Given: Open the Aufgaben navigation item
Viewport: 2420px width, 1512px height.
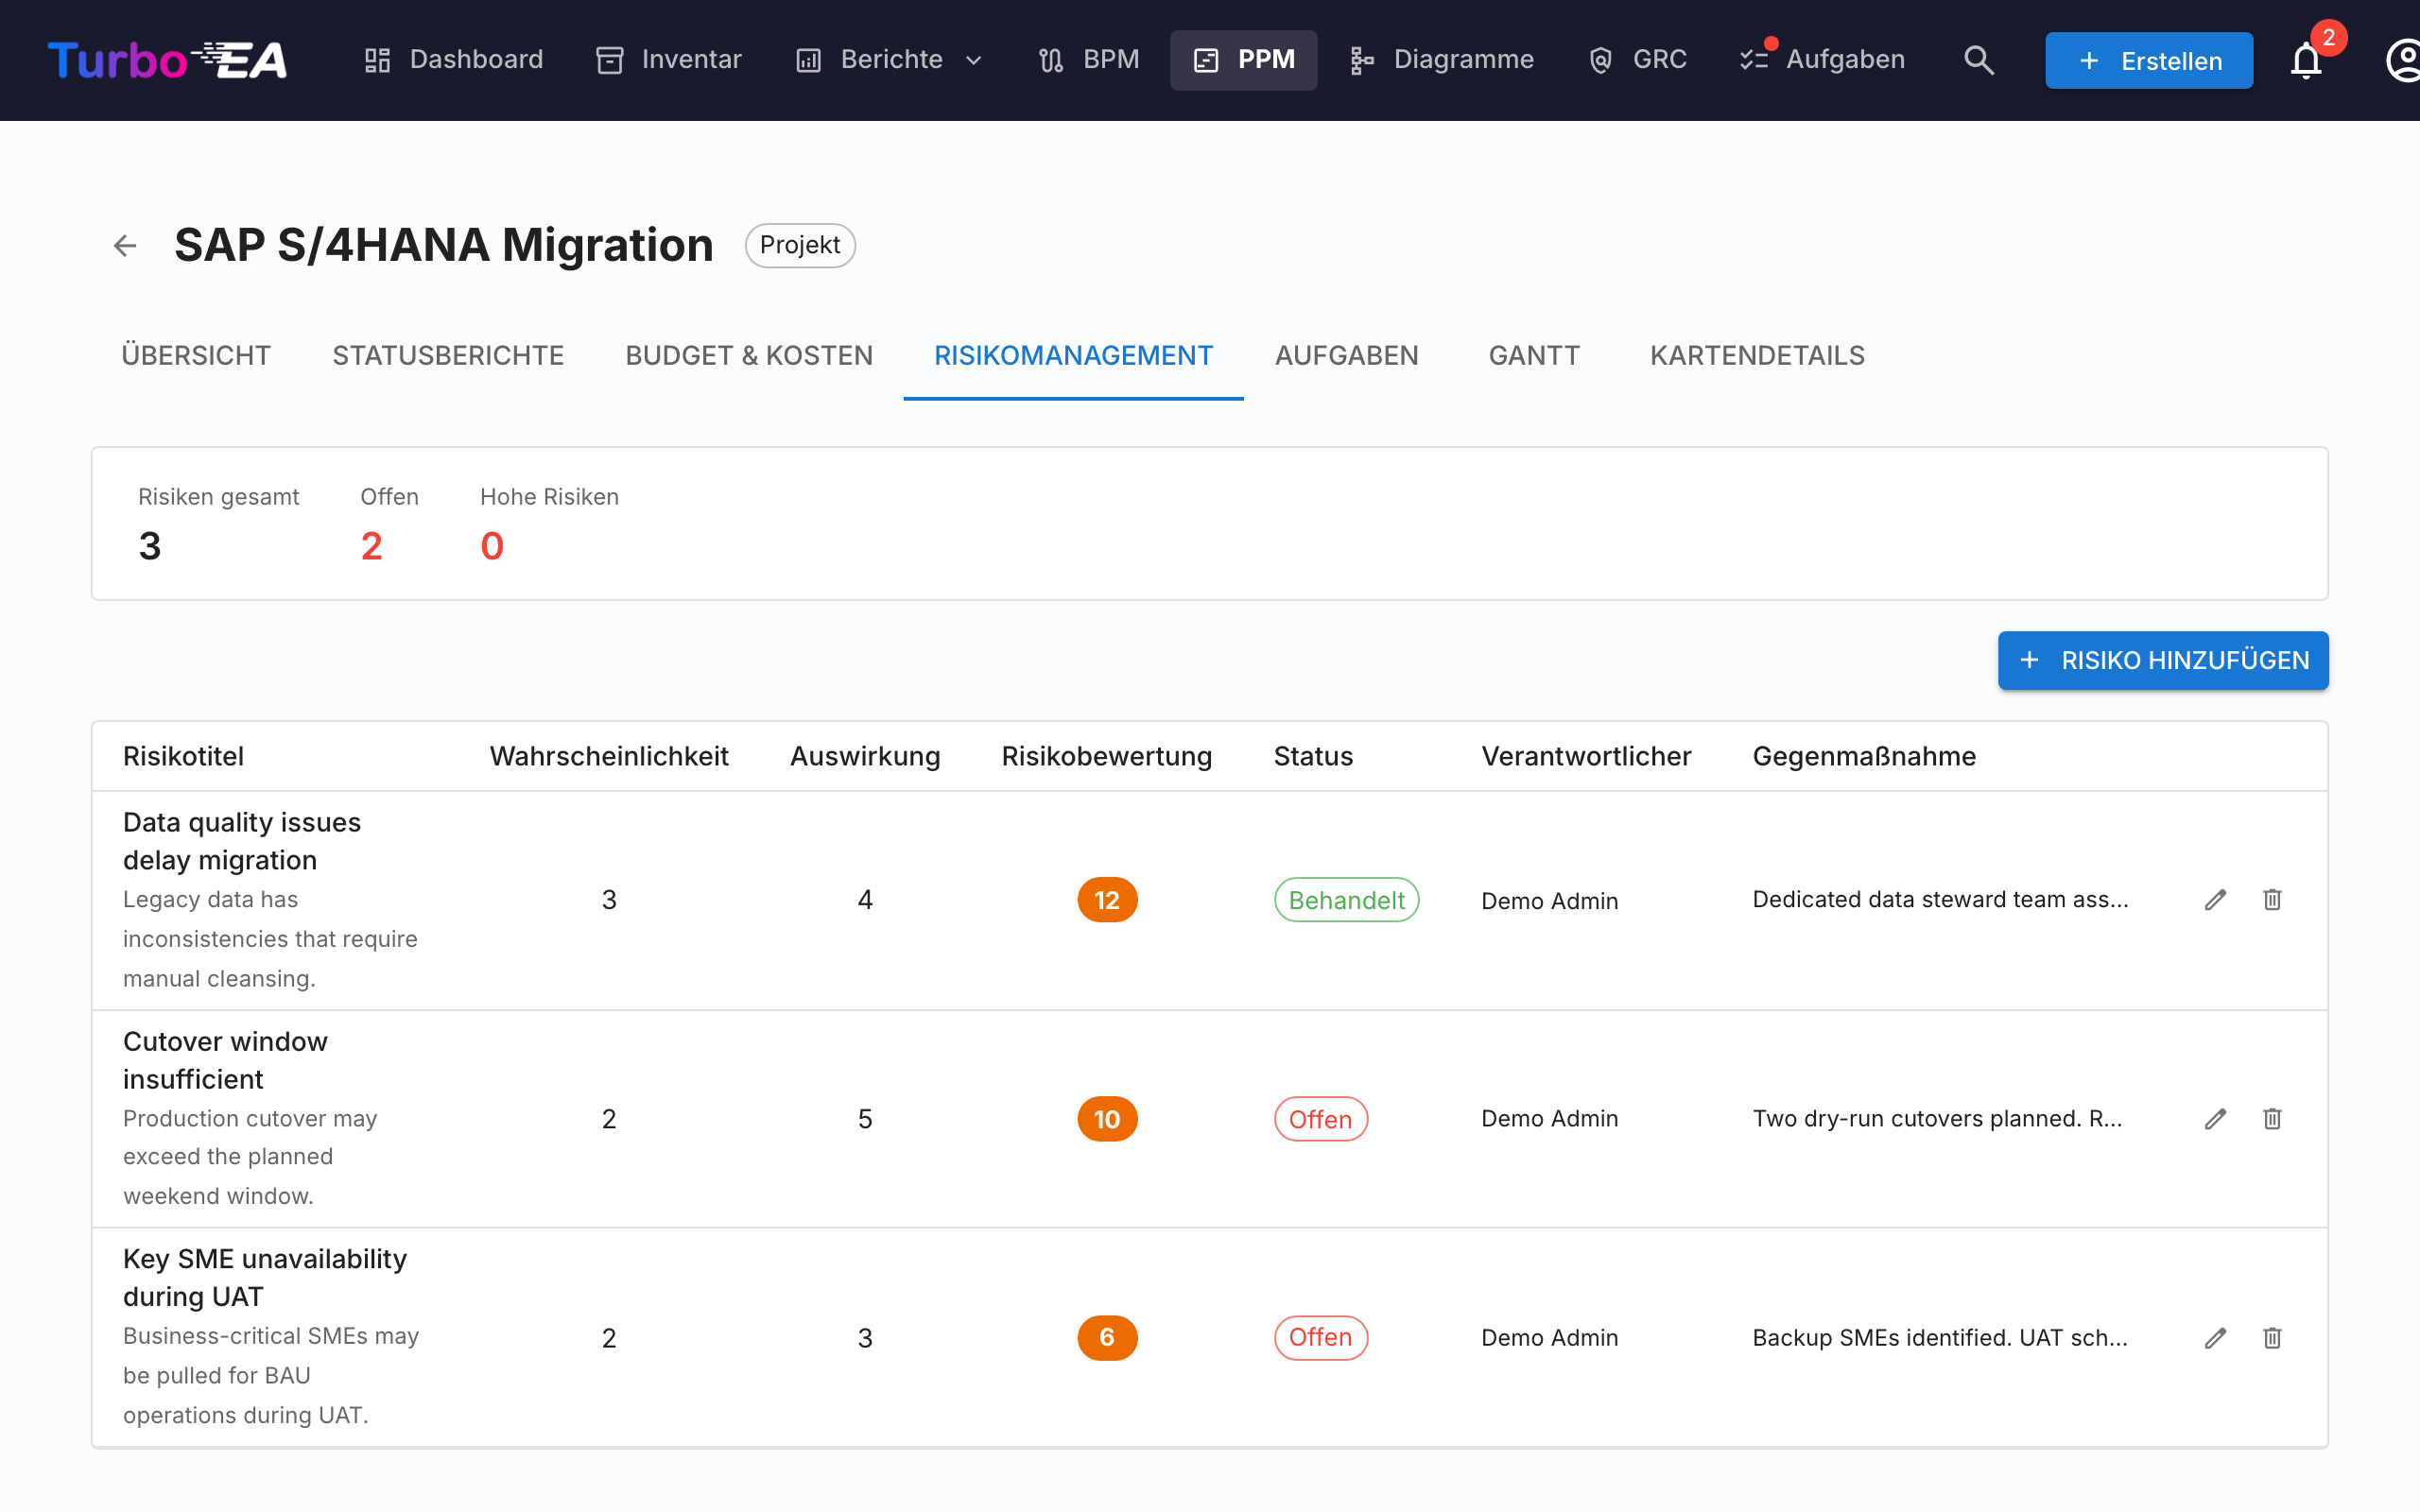Looking at the screenshot, I should click(x=1822, y=60).
